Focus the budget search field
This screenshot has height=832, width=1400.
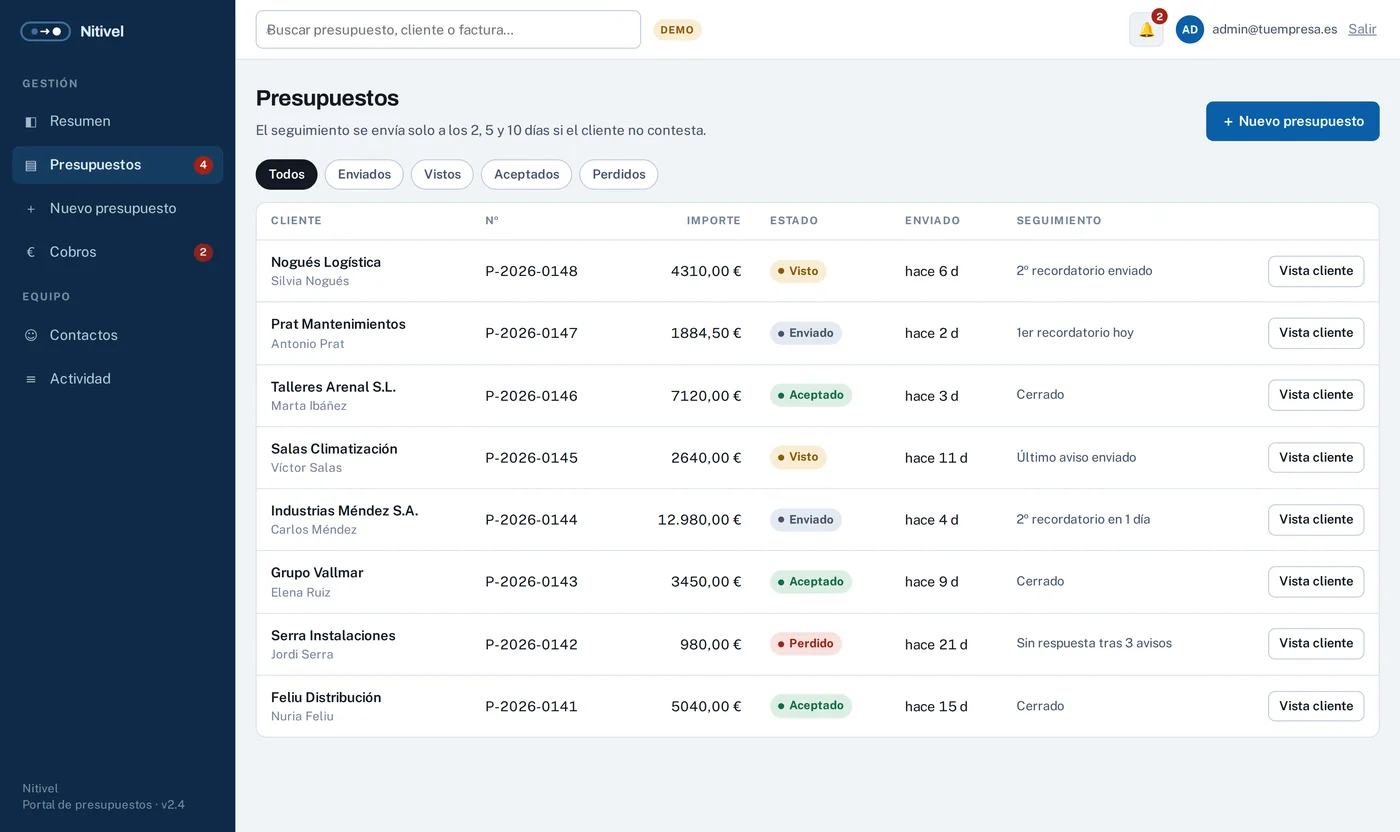[x=448, y=30]
